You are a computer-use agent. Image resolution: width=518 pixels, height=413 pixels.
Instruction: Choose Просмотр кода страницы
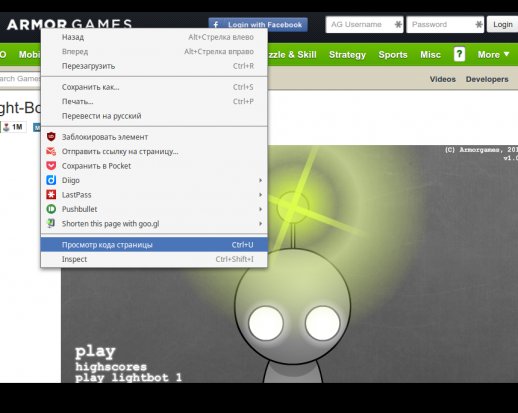click(154, 245)
